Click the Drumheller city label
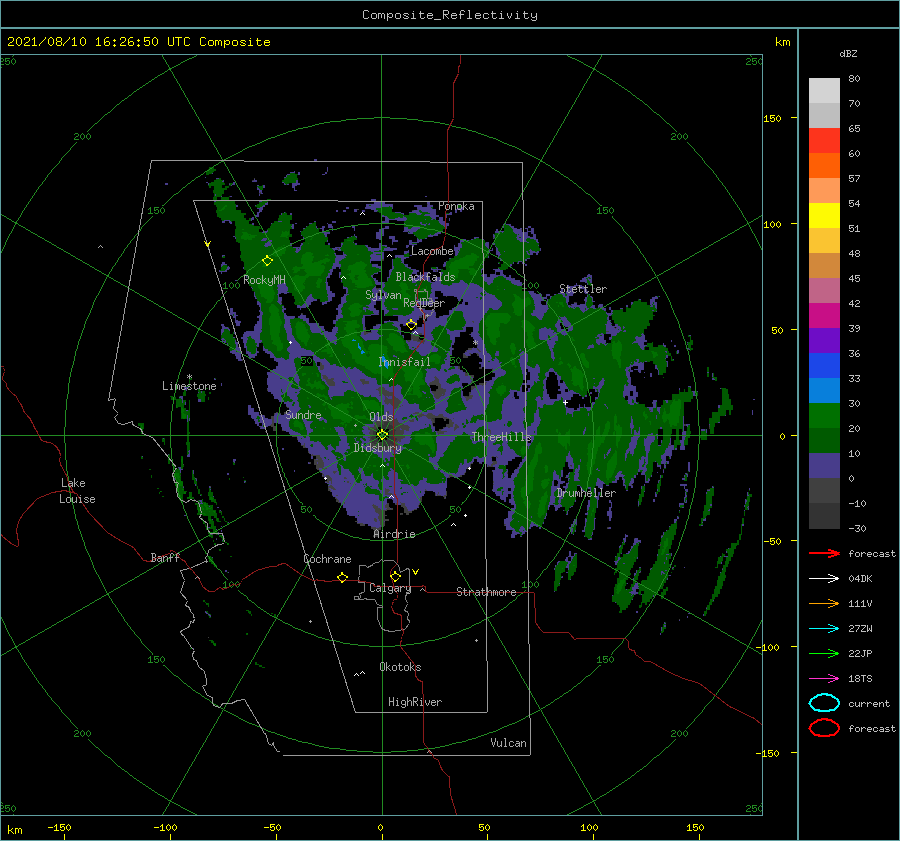 (586, 493)
